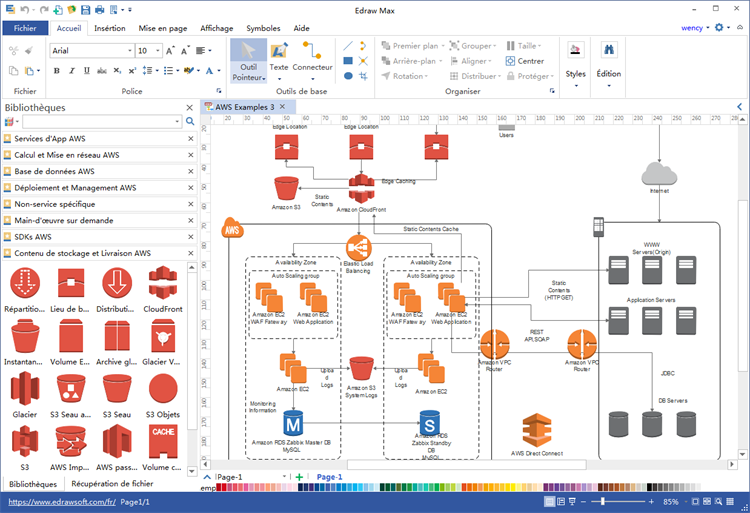The image size is (750, 513).
Task: Open the Fichier menu
Action: pyautogui.click(x=25, y=28)
